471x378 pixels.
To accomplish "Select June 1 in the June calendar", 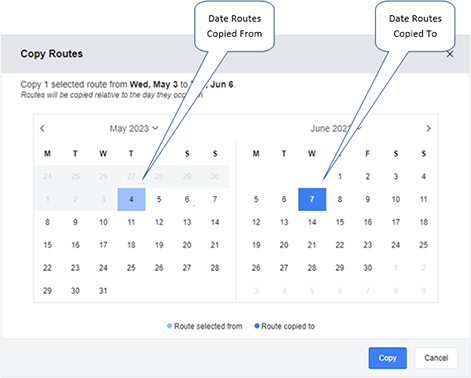I will [340, 176].
